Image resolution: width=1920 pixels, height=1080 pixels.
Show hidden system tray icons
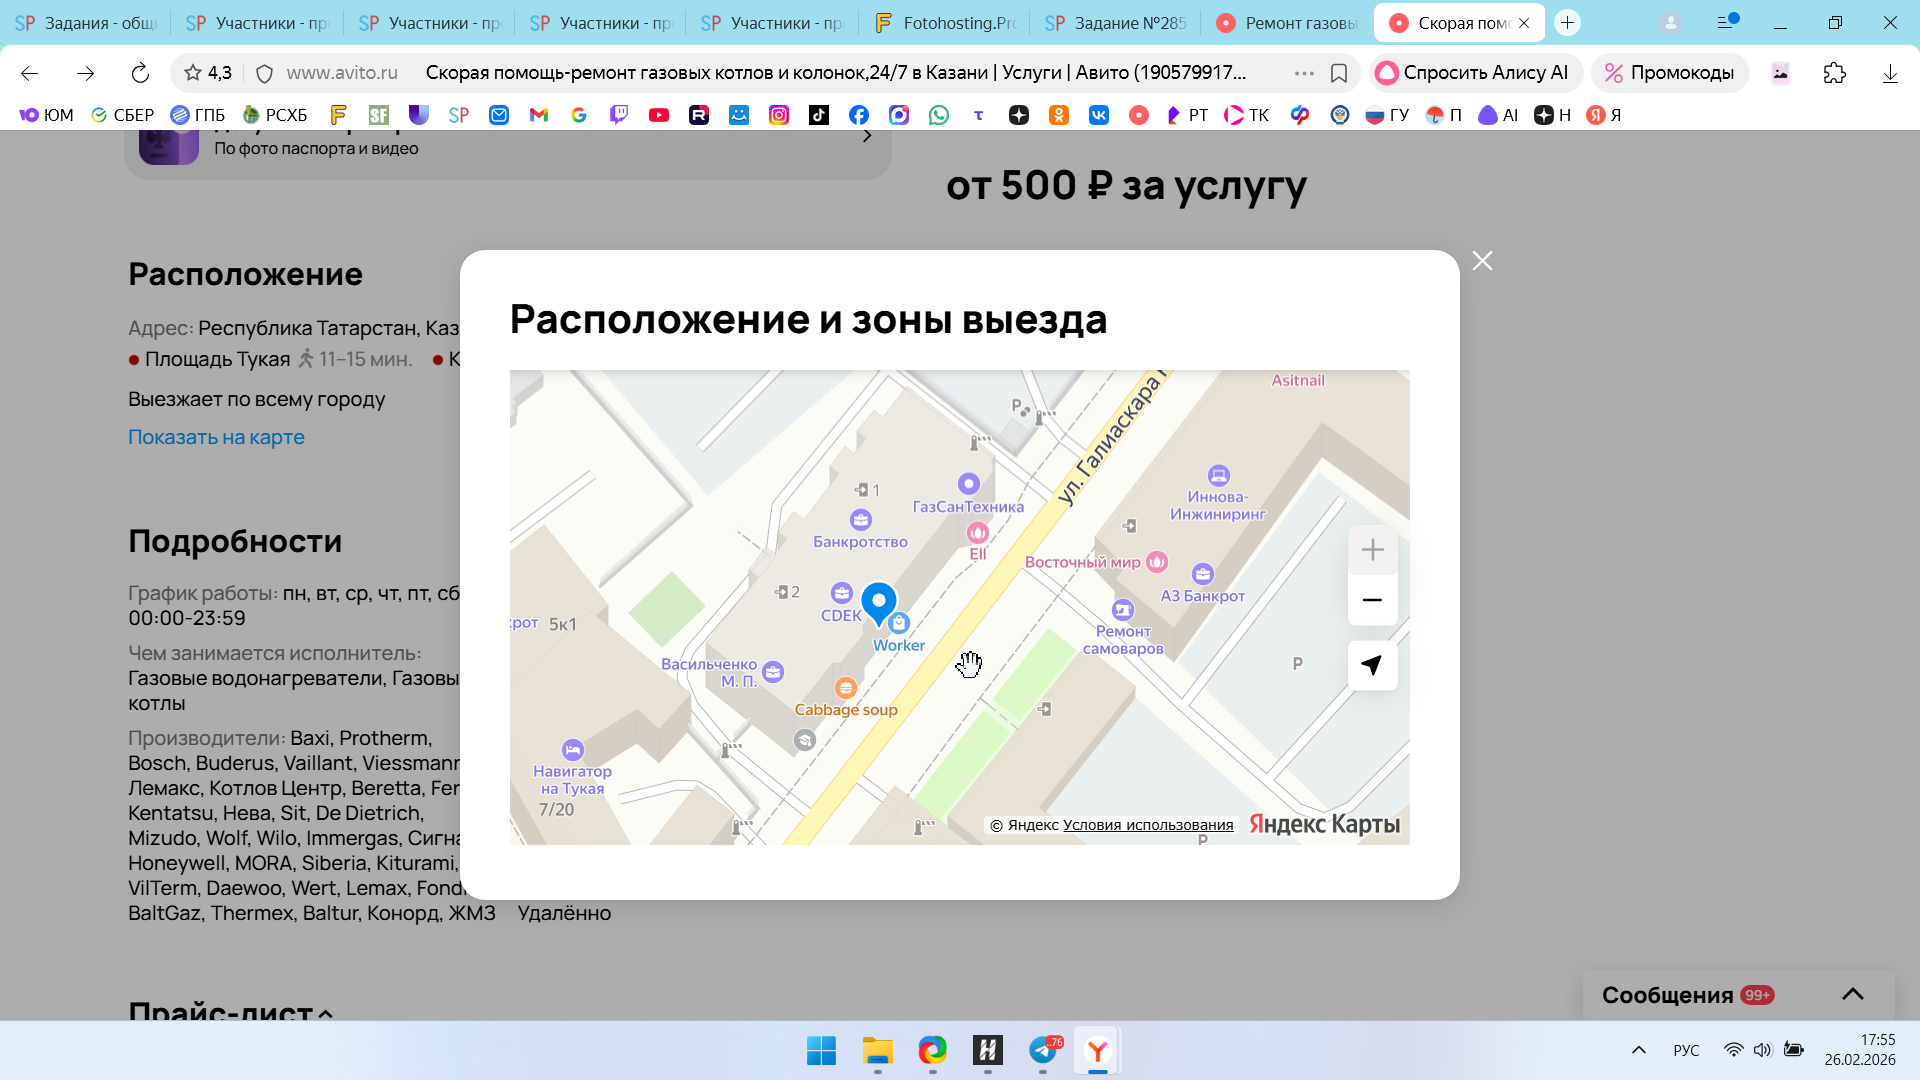pyautogui.click(x=1638, y=1050)
